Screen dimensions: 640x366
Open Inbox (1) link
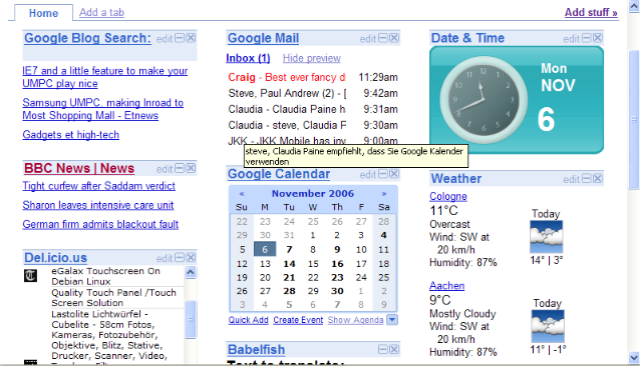click(x=248, y=58)
